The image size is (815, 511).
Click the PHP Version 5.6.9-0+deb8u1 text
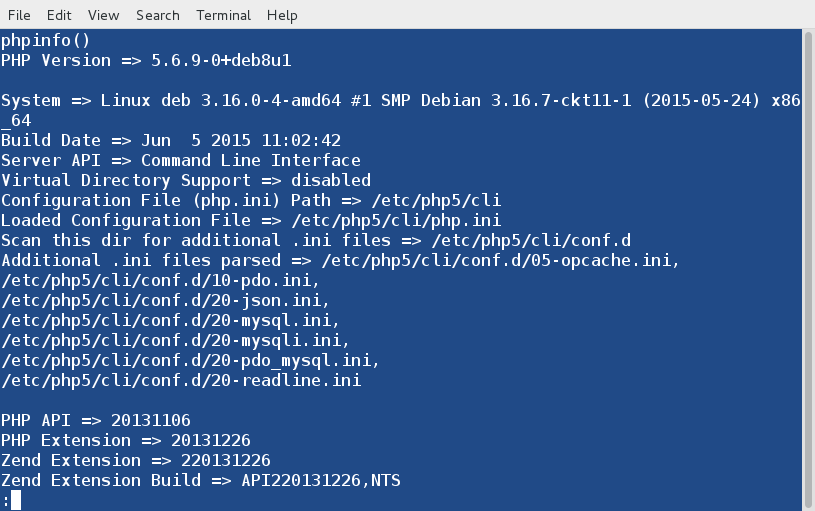click(x=220, y=60)
